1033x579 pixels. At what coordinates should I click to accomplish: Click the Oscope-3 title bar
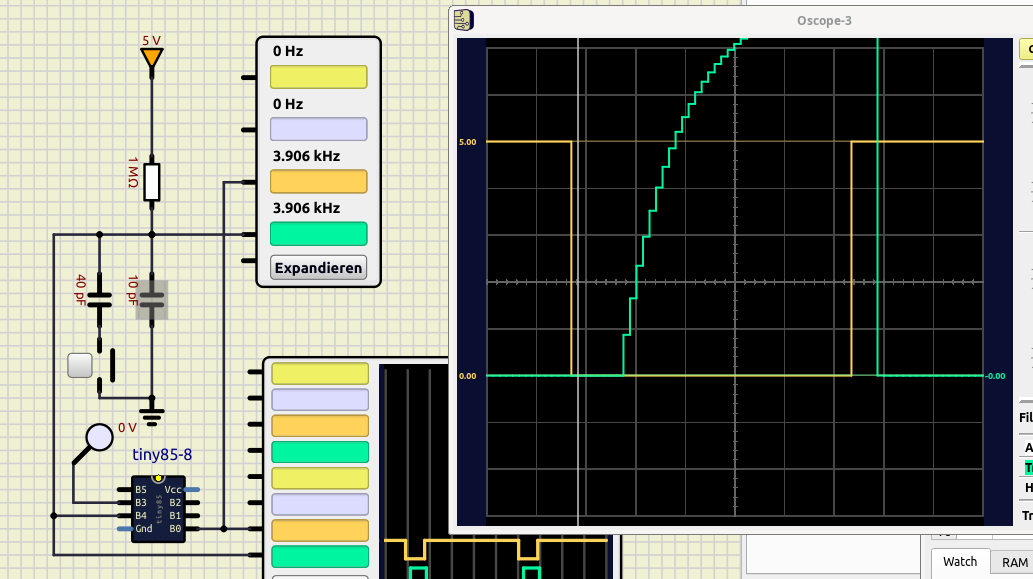[x=740, y=20]
